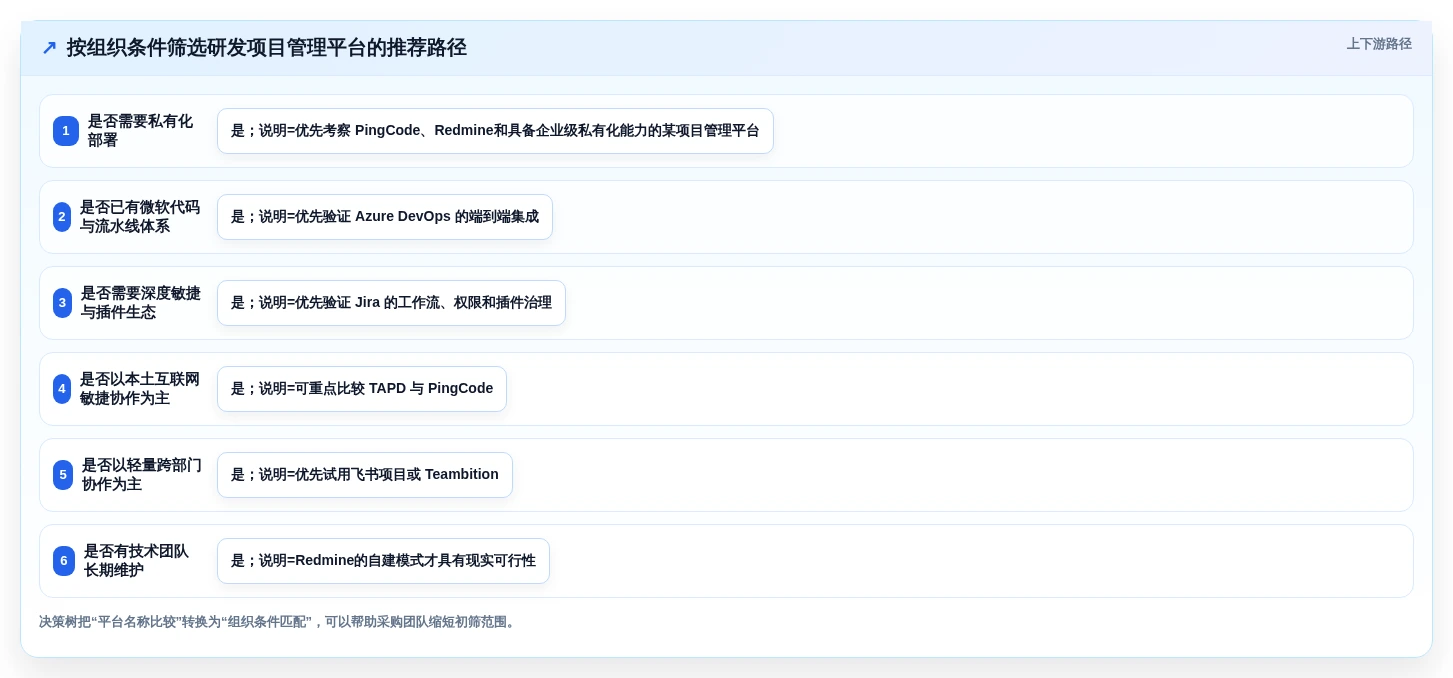Click the footnote starting 决策树把“平台名称比较”
Viewport: 1453px width, 678px height.
(279, 622)
